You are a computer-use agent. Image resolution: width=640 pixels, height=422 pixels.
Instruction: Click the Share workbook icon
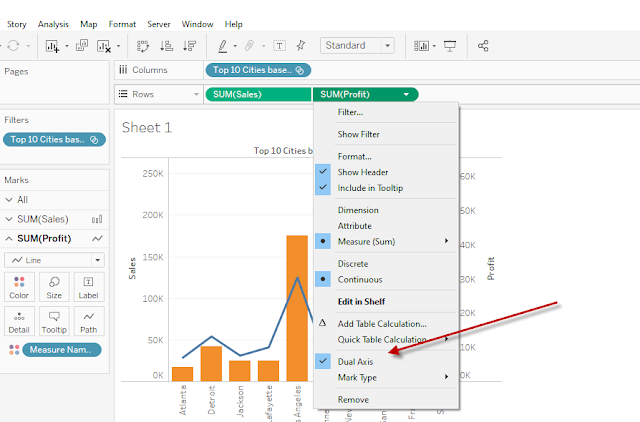click(483, 46)
